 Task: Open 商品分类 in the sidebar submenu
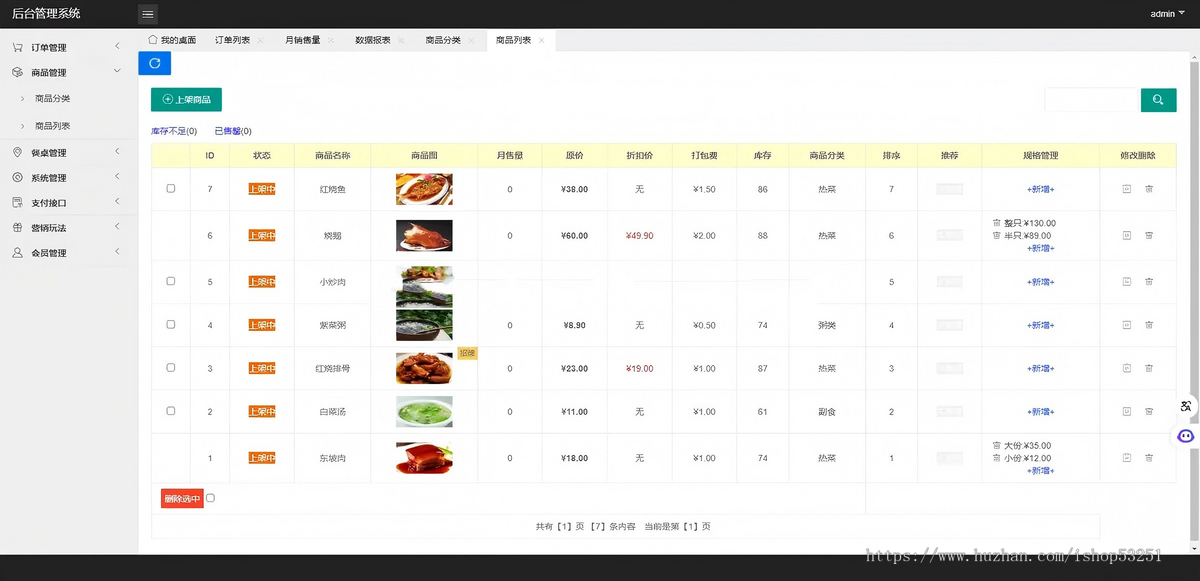click(52, 99)
